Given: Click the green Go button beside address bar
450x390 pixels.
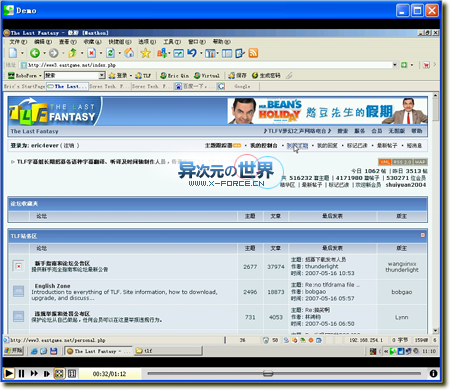Looking at the screenshot, I should point(404,65).
